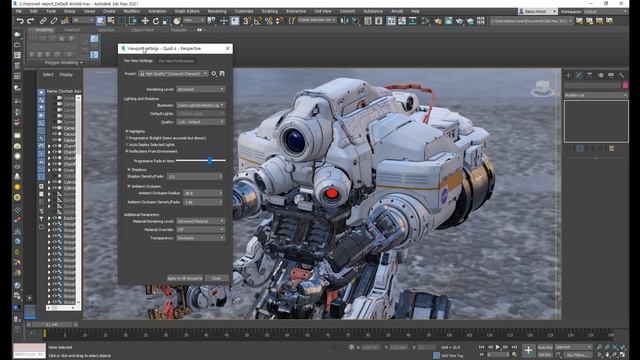The width and height of the screenshot is (640, 360).
Task: Open the user account sign-in dropdown
Action: click(x=538, y=11)
